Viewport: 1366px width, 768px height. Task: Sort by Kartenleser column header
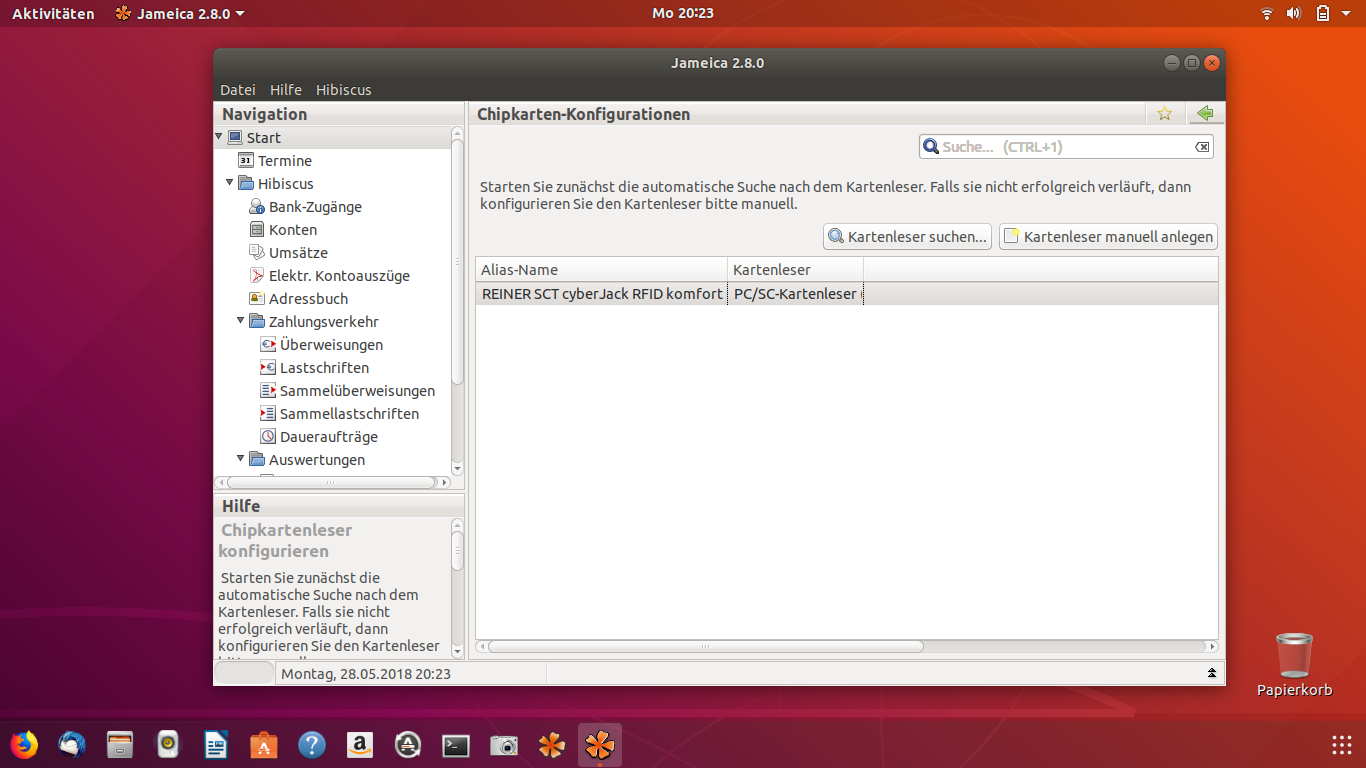795,270
